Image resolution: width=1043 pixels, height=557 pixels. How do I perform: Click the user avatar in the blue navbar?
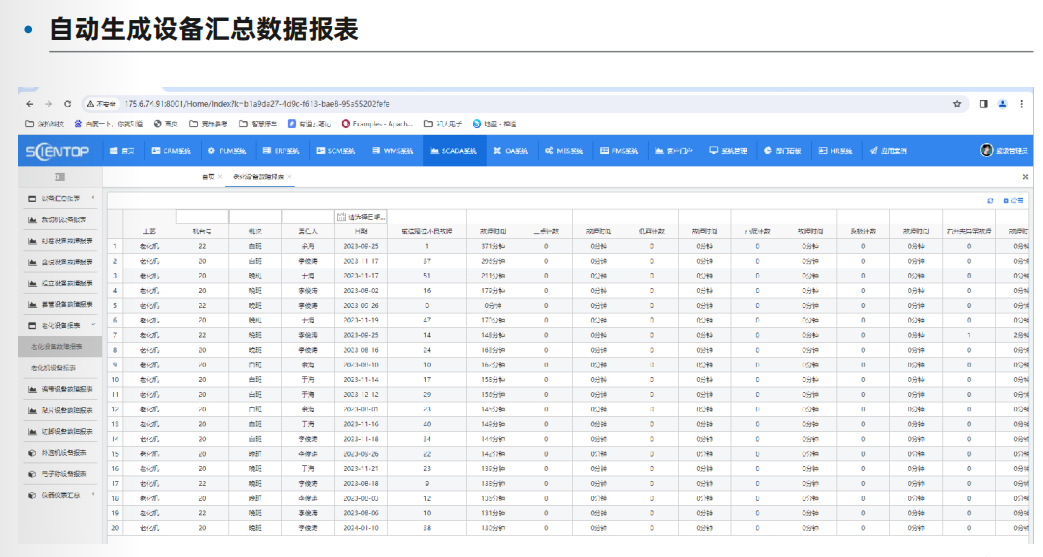pos(986,150)
